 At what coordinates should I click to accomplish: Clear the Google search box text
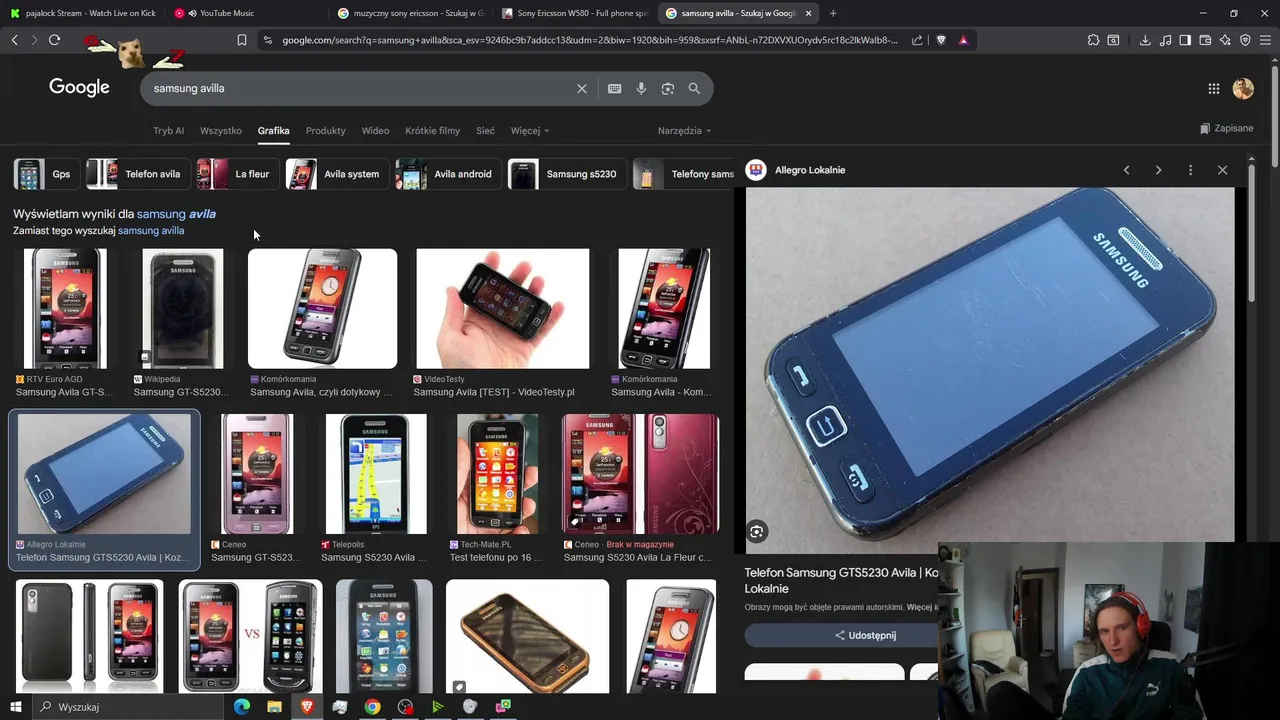click(582, 88)
